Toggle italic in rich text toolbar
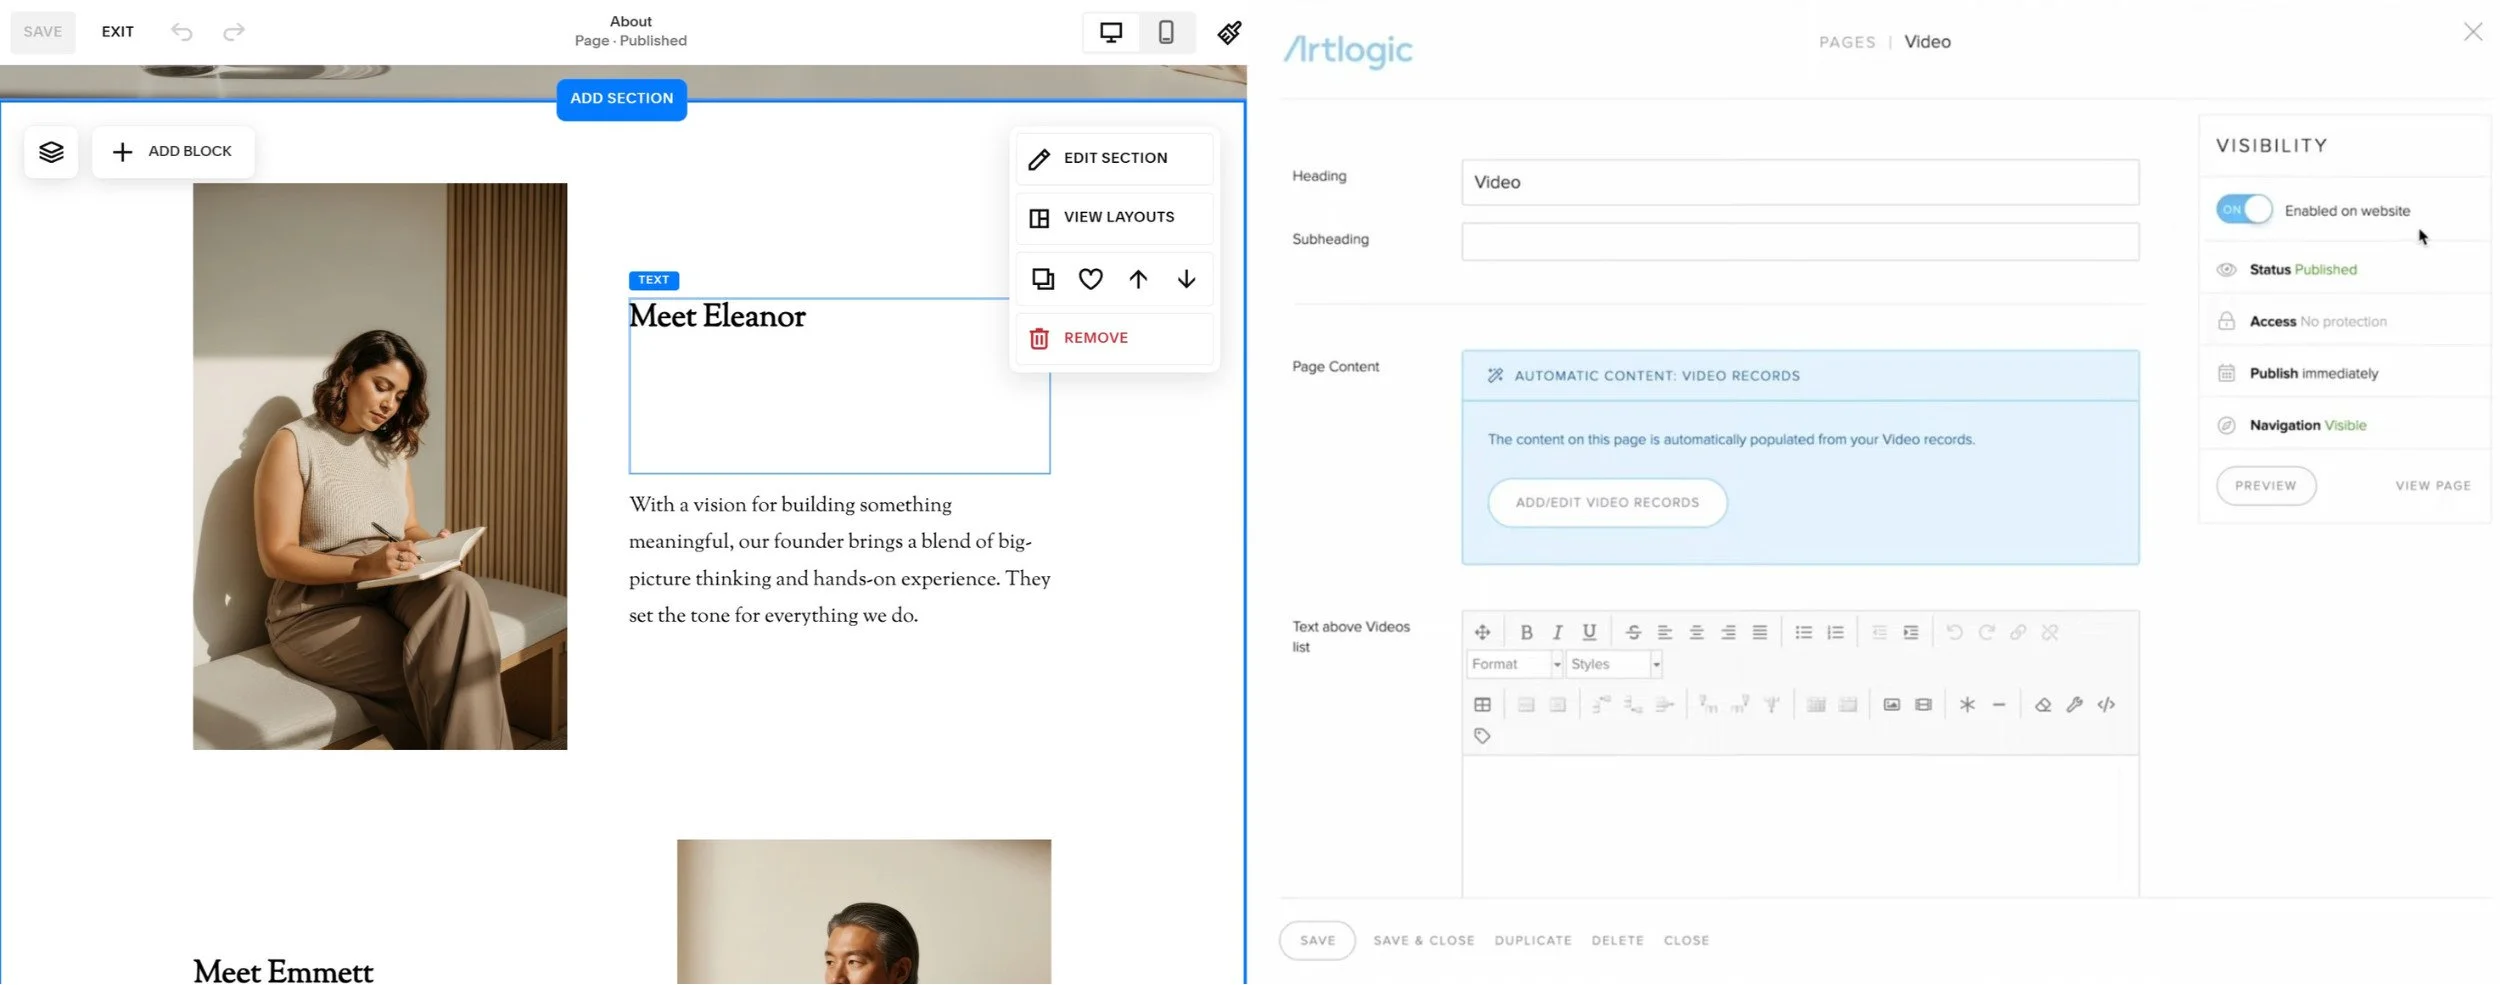The height and width of the screenshot is (985, 2500). coord(1557,632)
